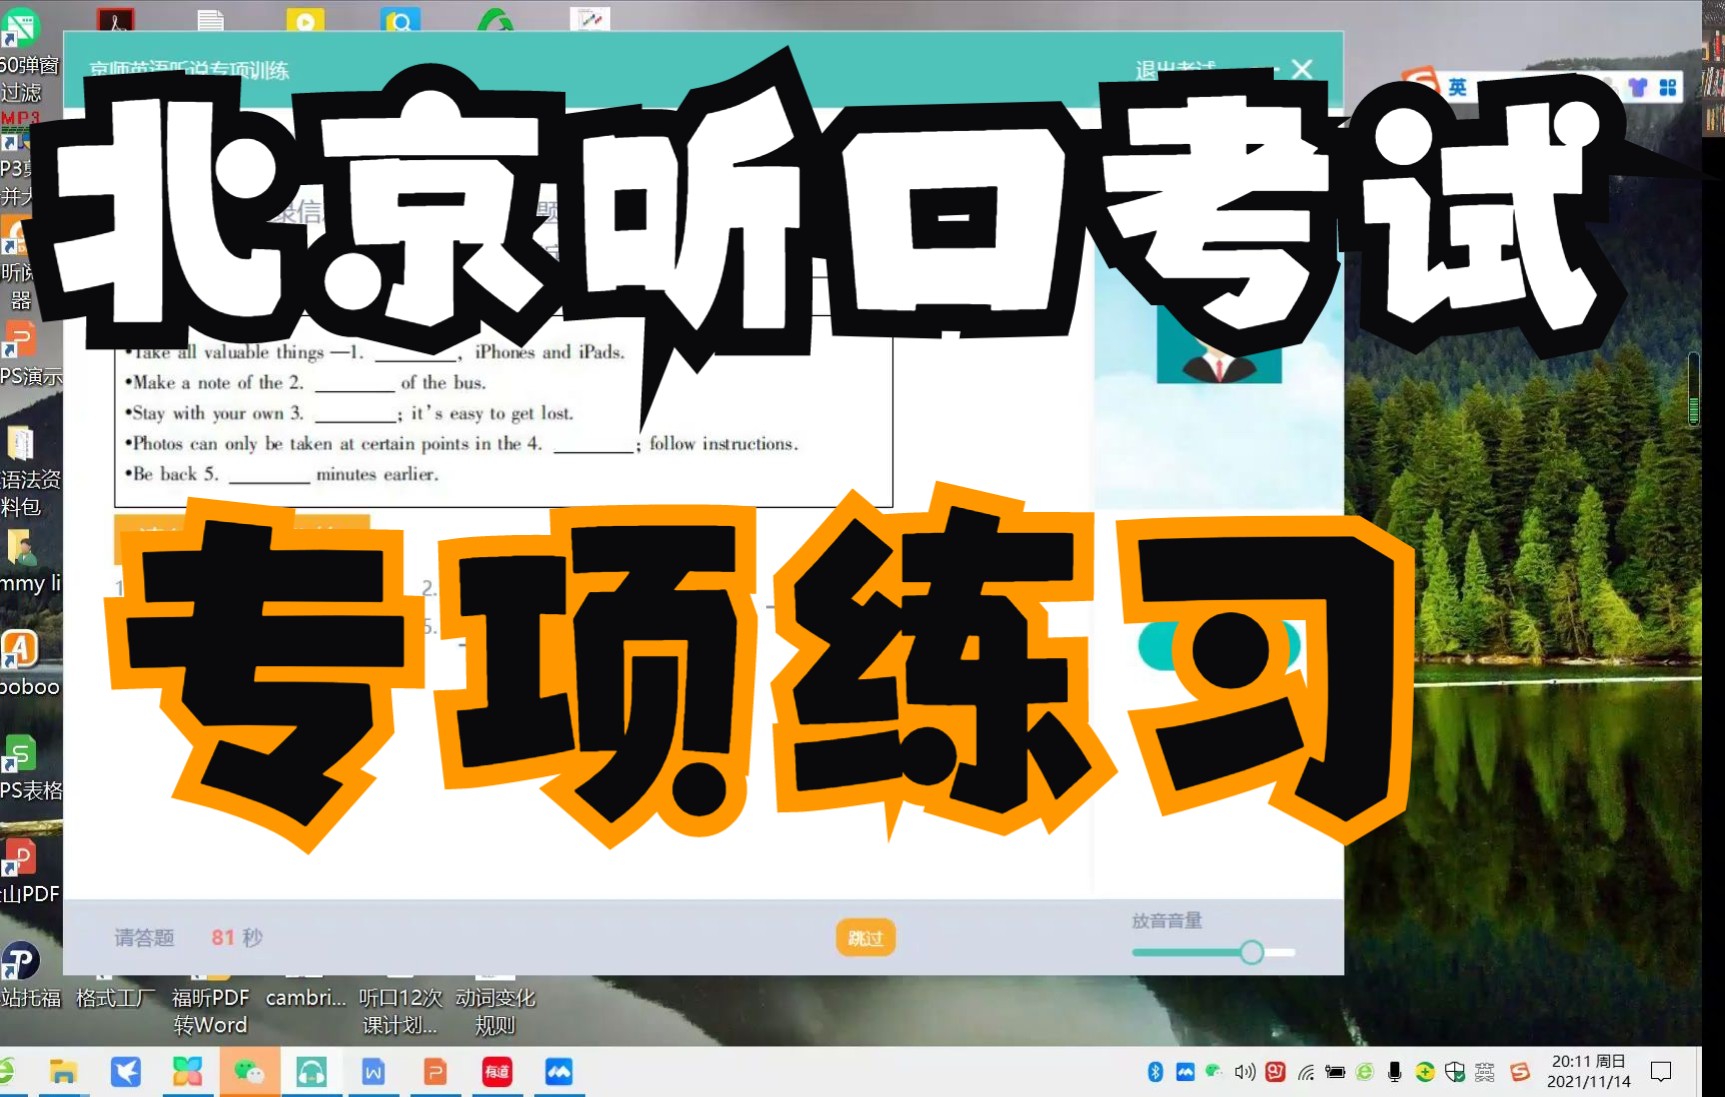1725x1097 pixels.
Task: Open the blue magnifier desktop icon
Action: click(x=400, y=18)
